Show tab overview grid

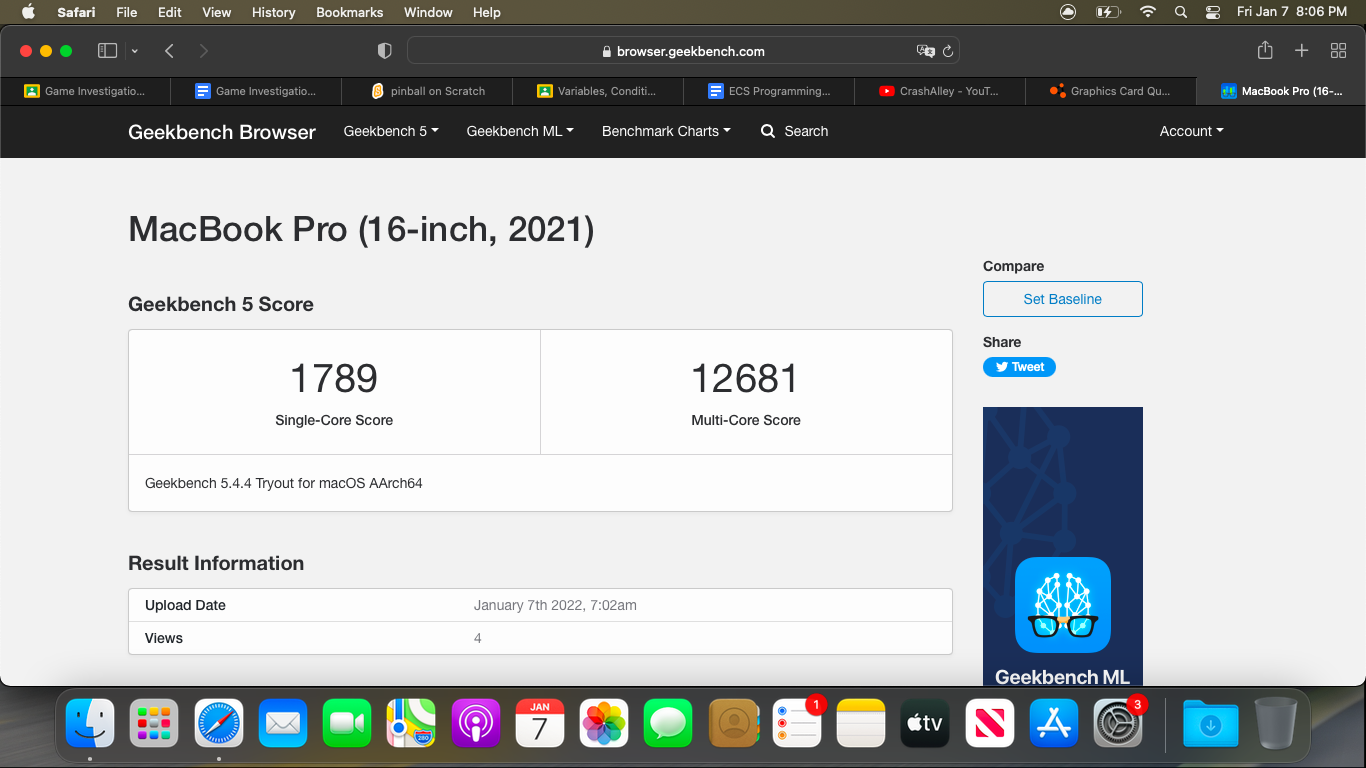[1338, 50]
